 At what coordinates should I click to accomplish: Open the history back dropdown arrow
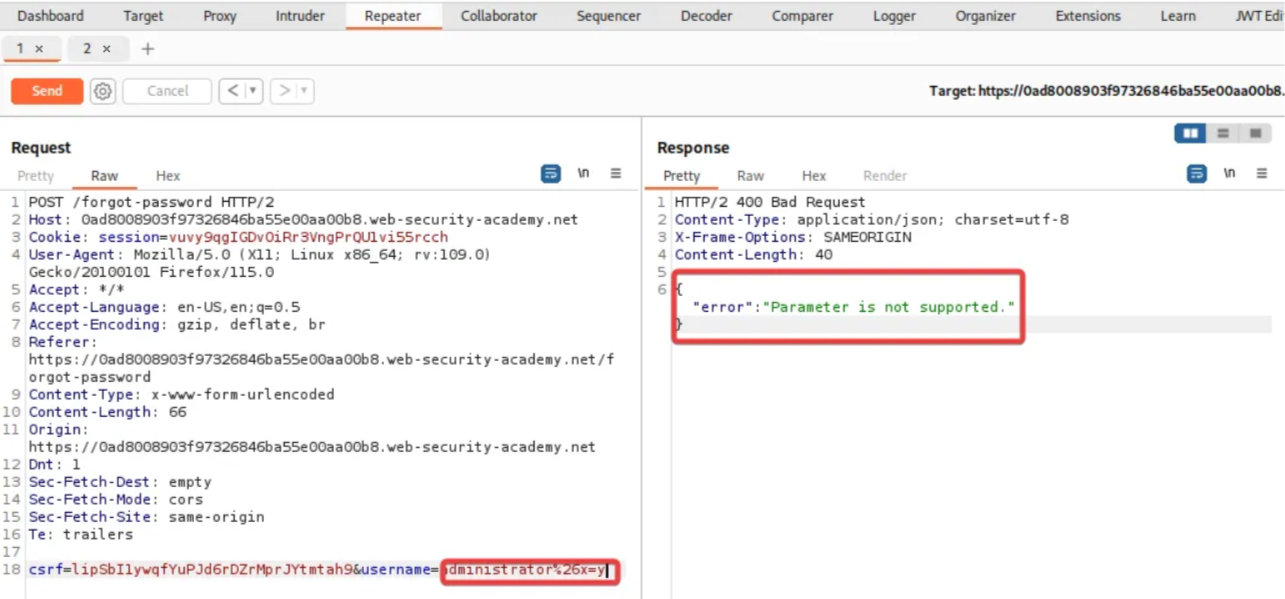coord(253,91)
